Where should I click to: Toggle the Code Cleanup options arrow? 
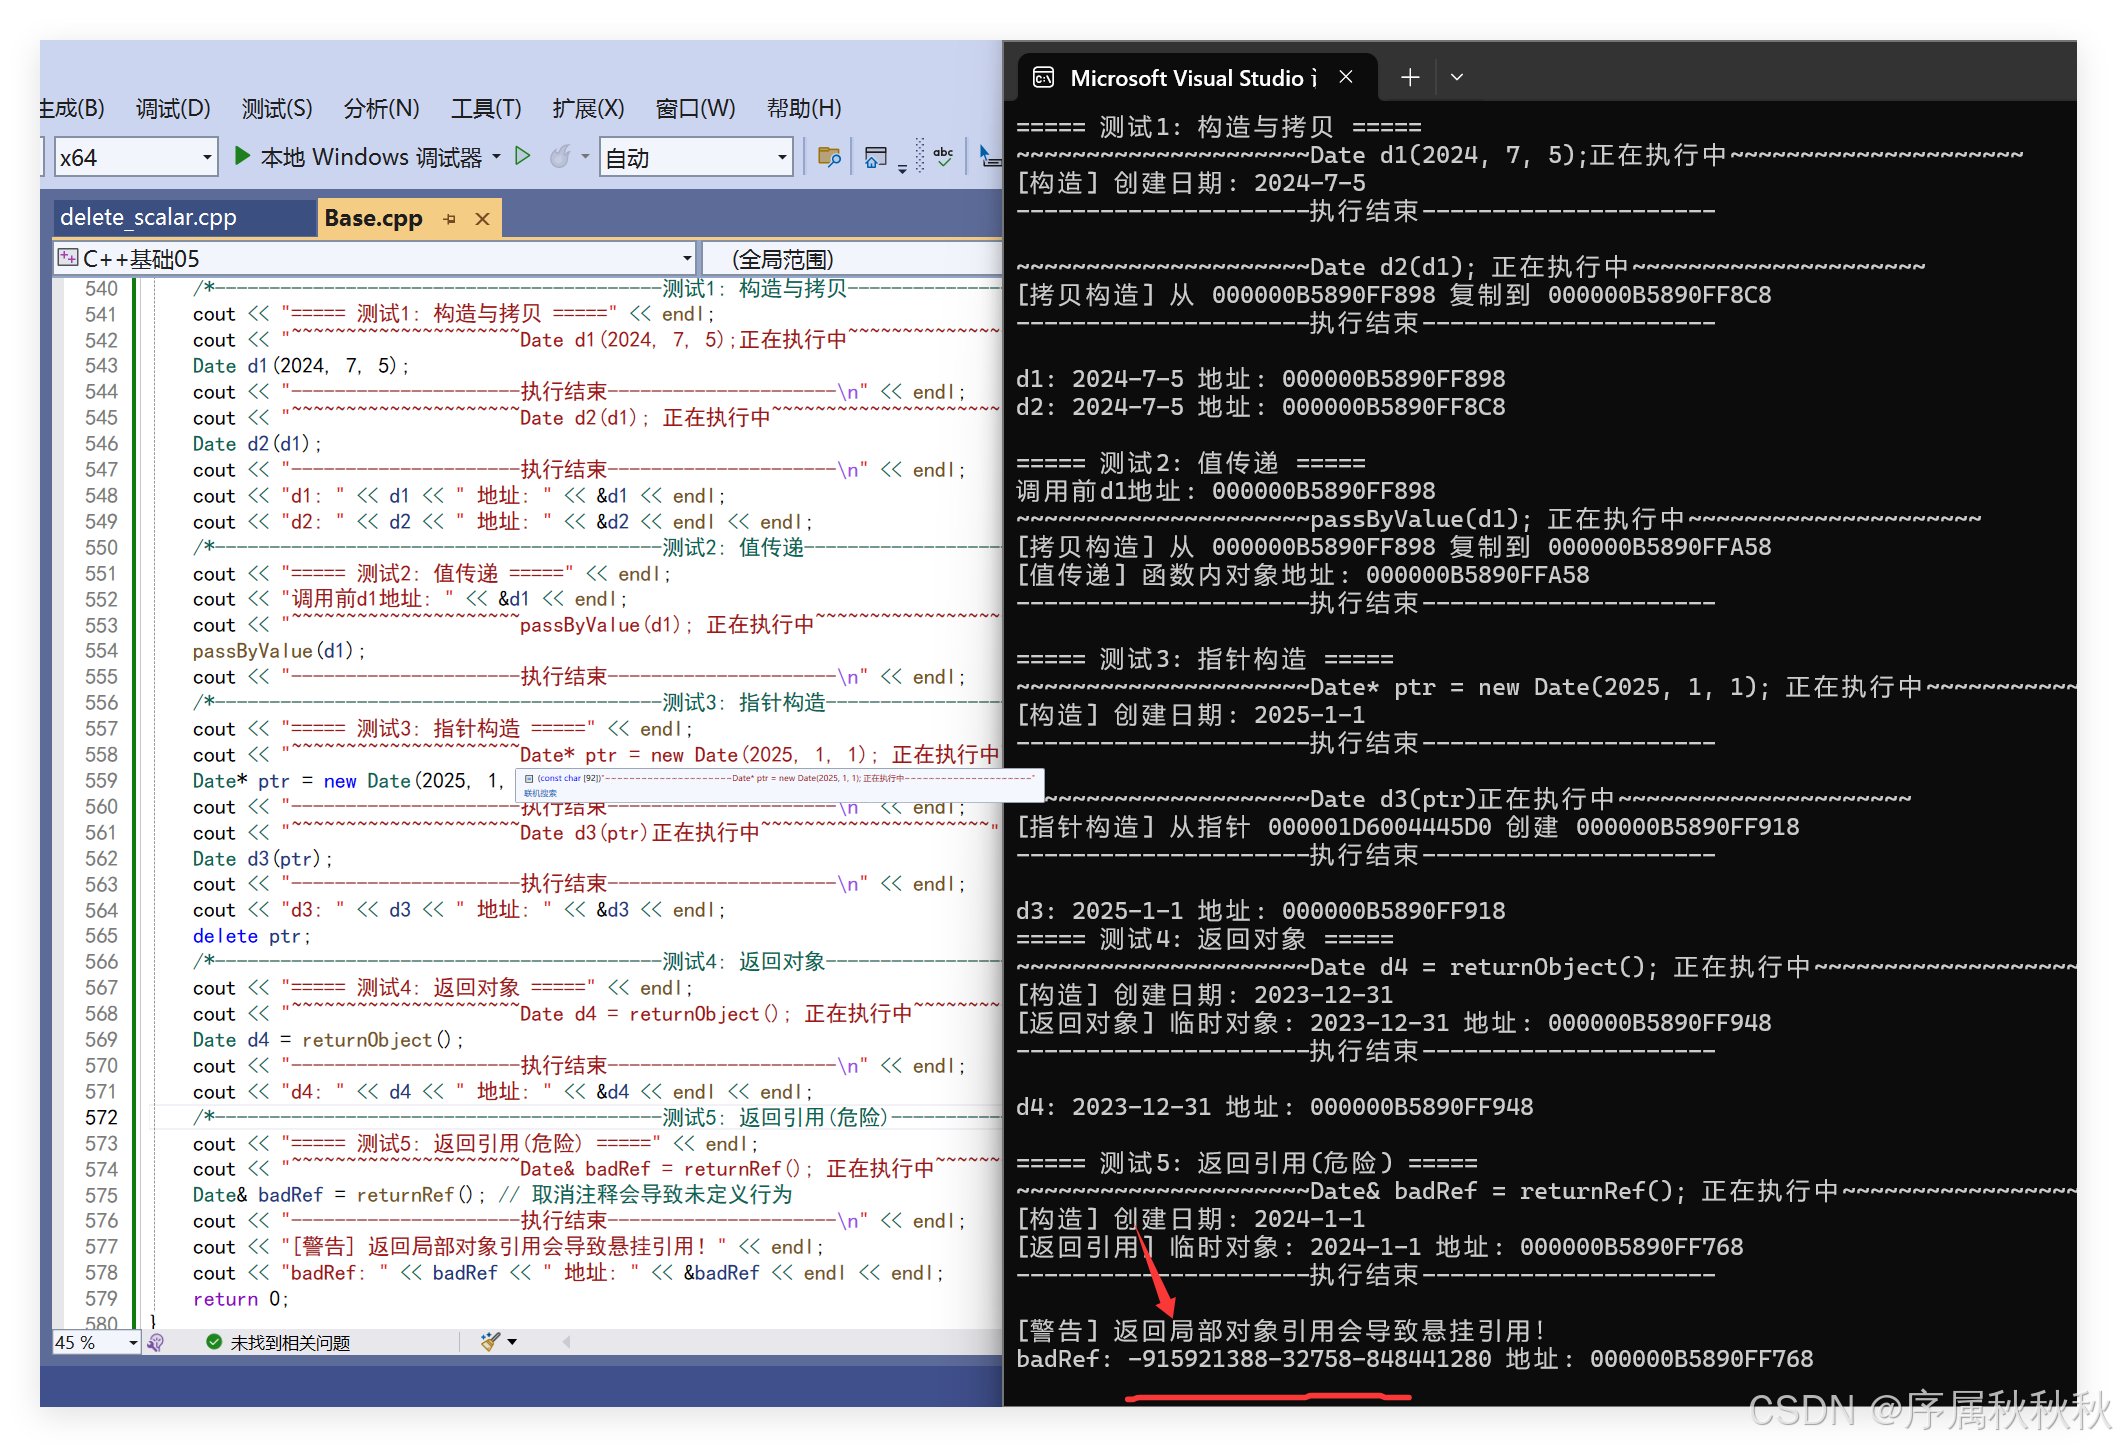coord(510,1342)
